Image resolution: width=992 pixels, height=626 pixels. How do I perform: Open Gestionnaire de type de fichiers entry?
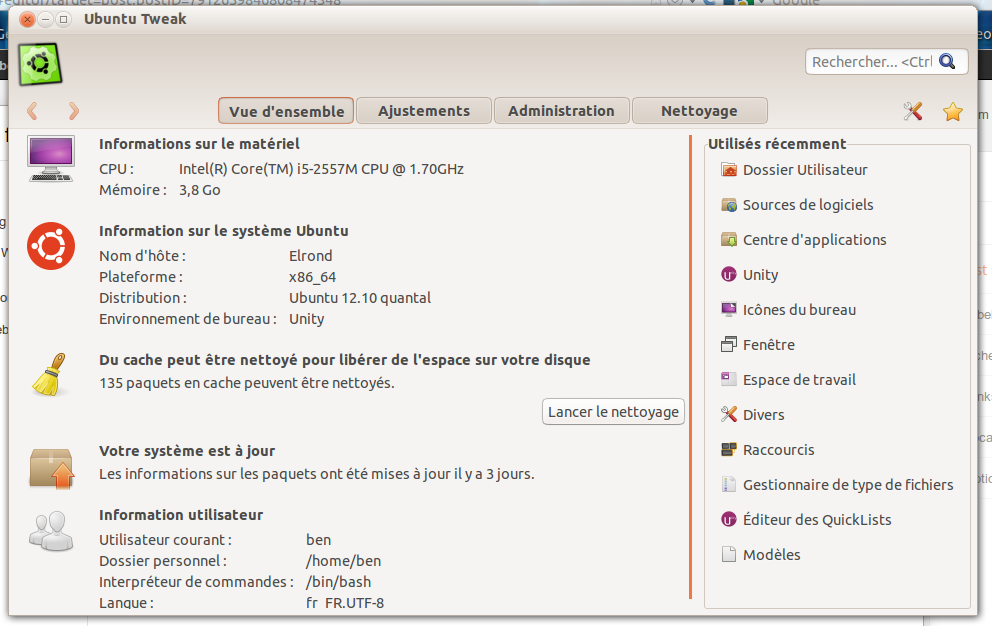(x=848, y=484)
